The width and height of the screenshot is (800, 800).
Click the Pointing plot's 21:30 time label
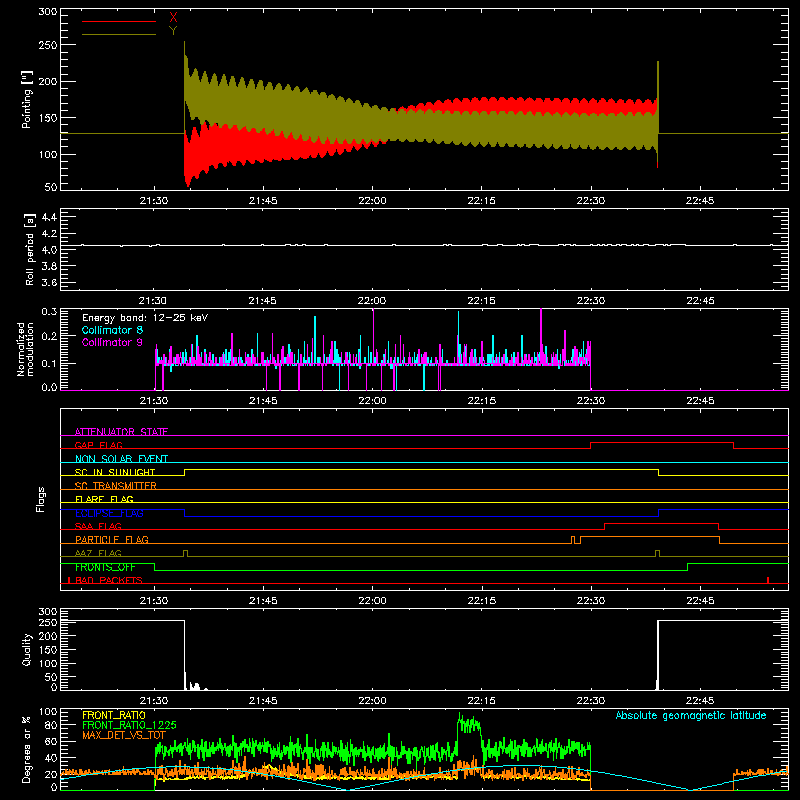tap(154, 201)
